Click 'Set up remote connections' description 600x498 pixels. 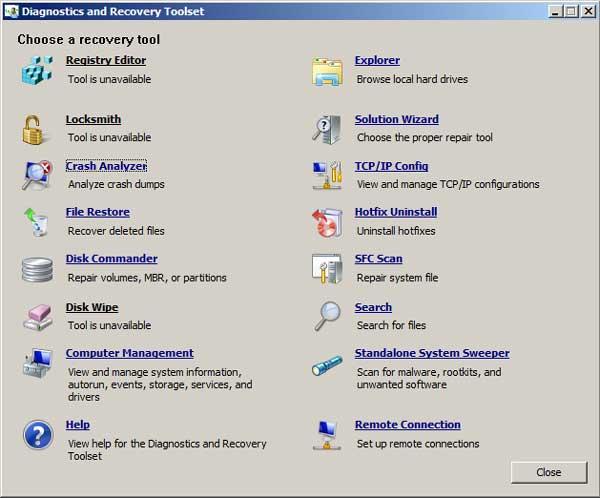418,444
